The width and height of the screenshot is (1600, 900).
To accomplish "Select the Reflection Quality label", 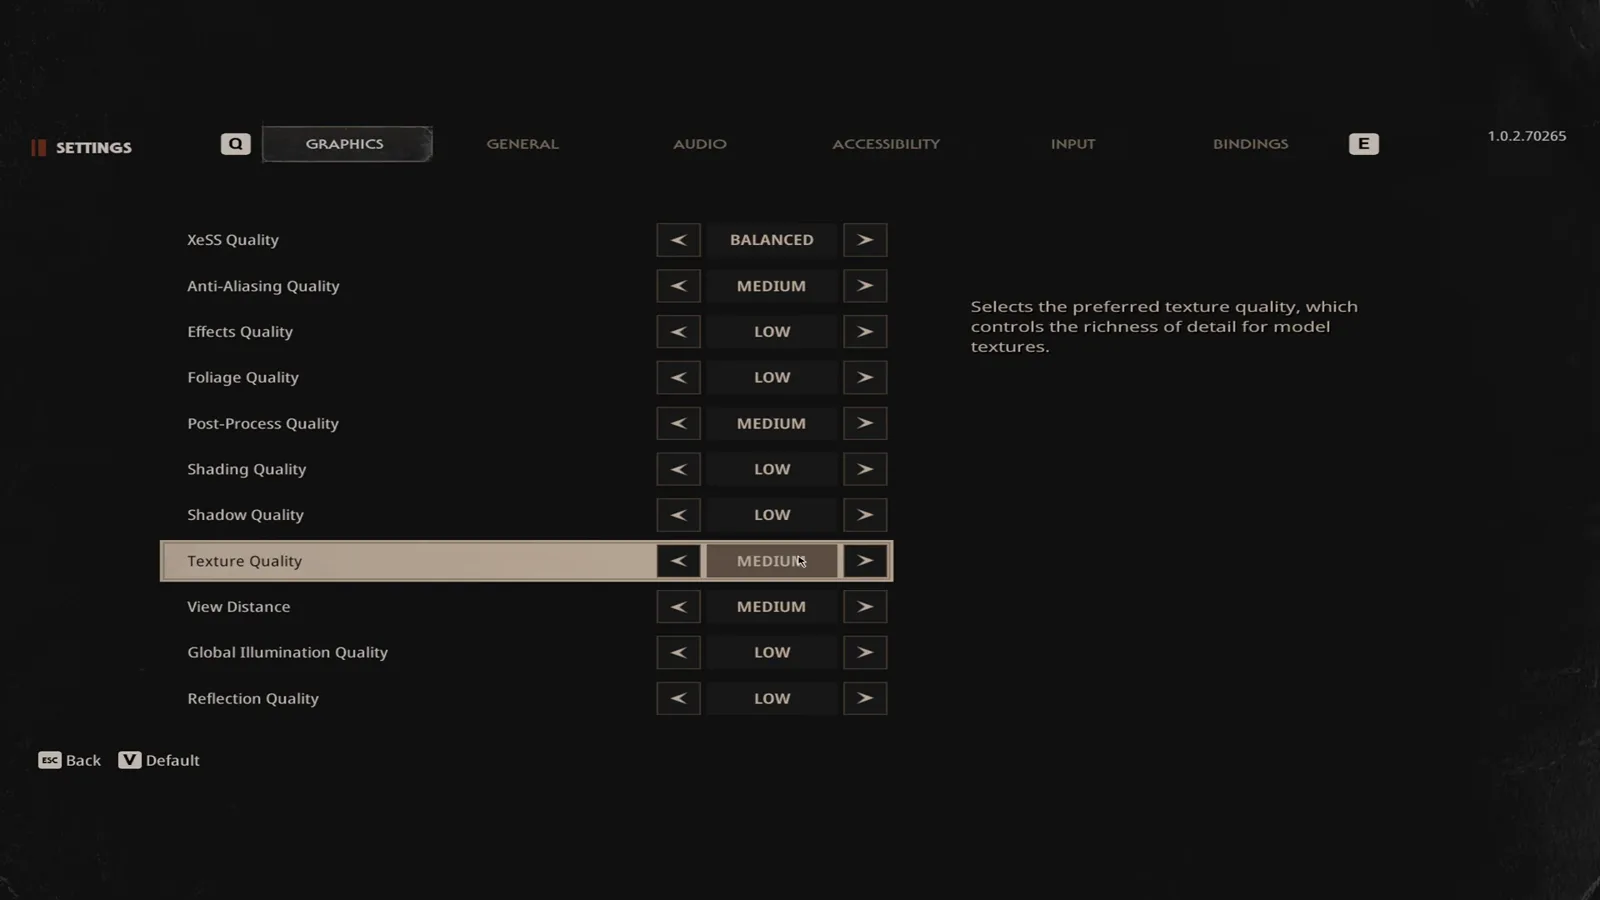I will [x=253, y=699].
